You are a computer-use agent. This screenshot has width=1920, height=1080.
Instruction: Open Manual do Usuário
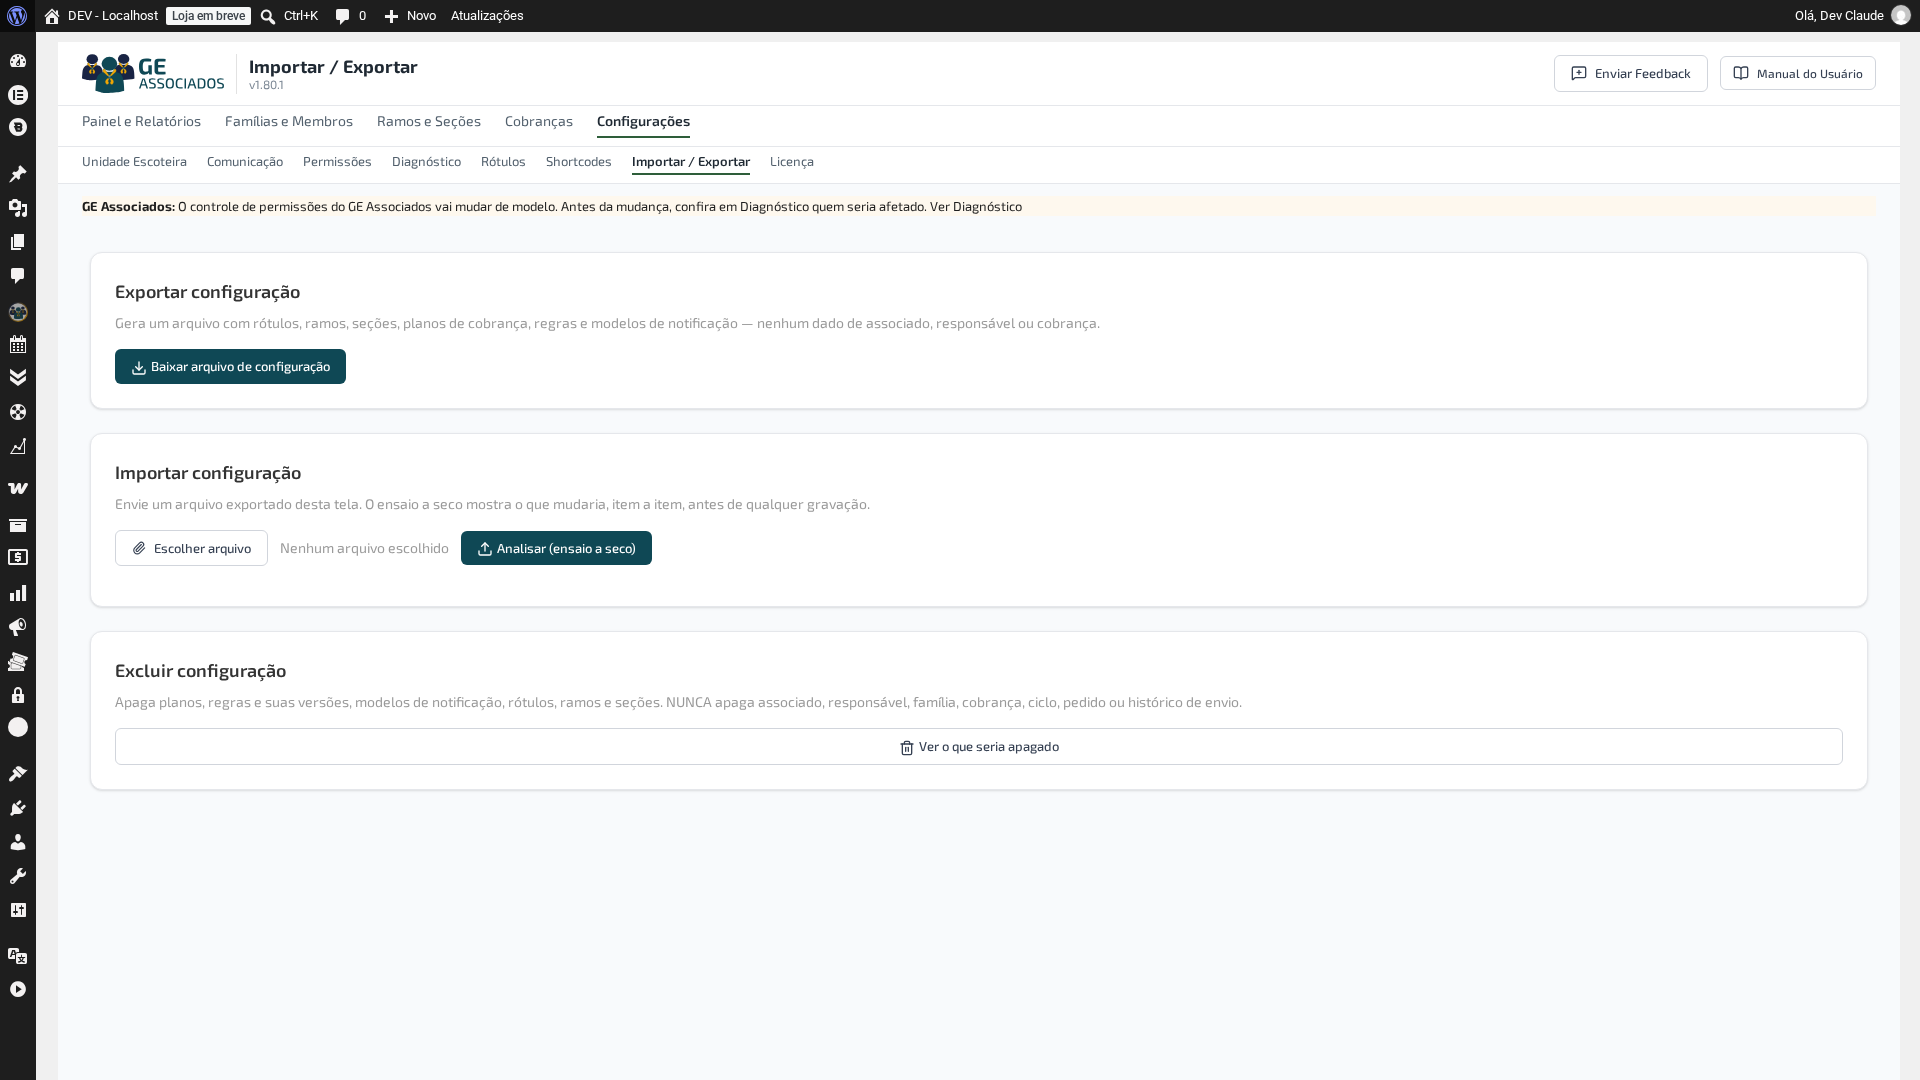tap(1798, 73)
